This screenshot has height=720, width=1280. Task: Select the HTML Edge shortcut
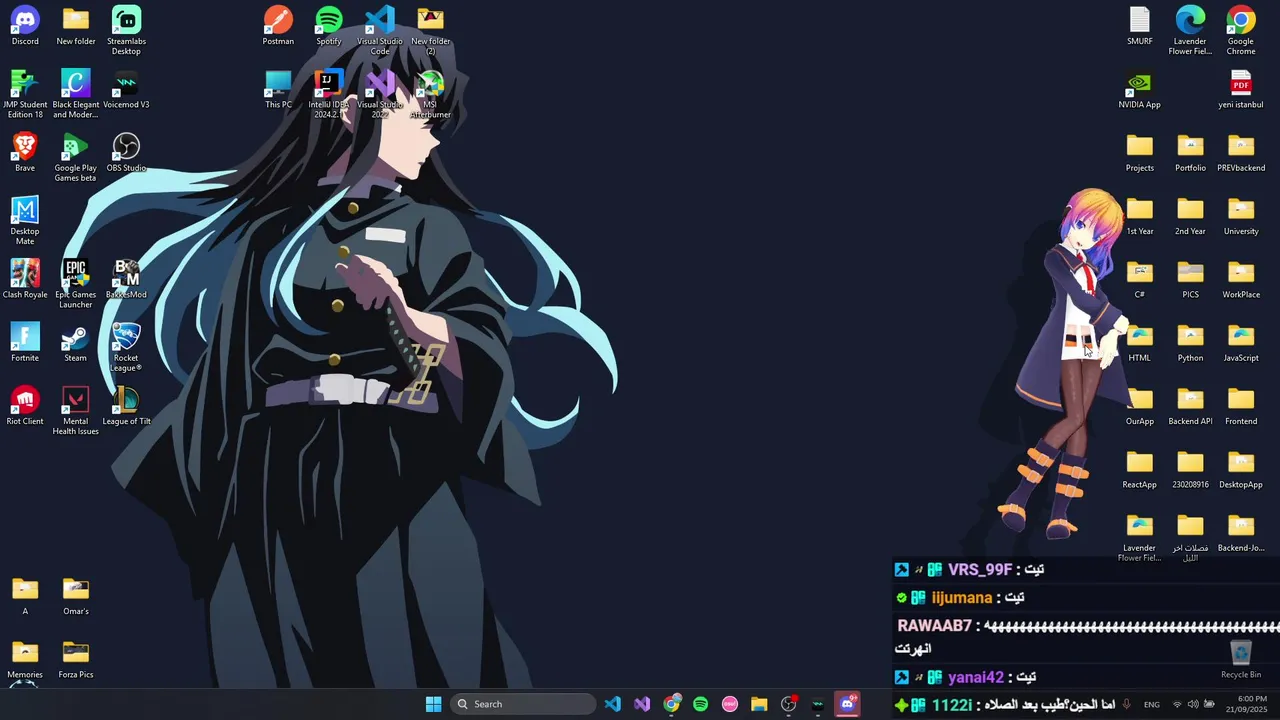pos(1140,342)
